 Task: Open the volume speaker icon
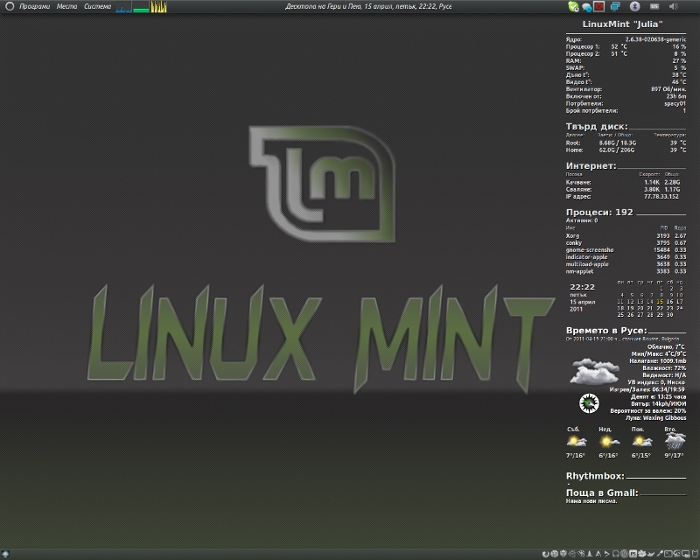click(673, 6)
